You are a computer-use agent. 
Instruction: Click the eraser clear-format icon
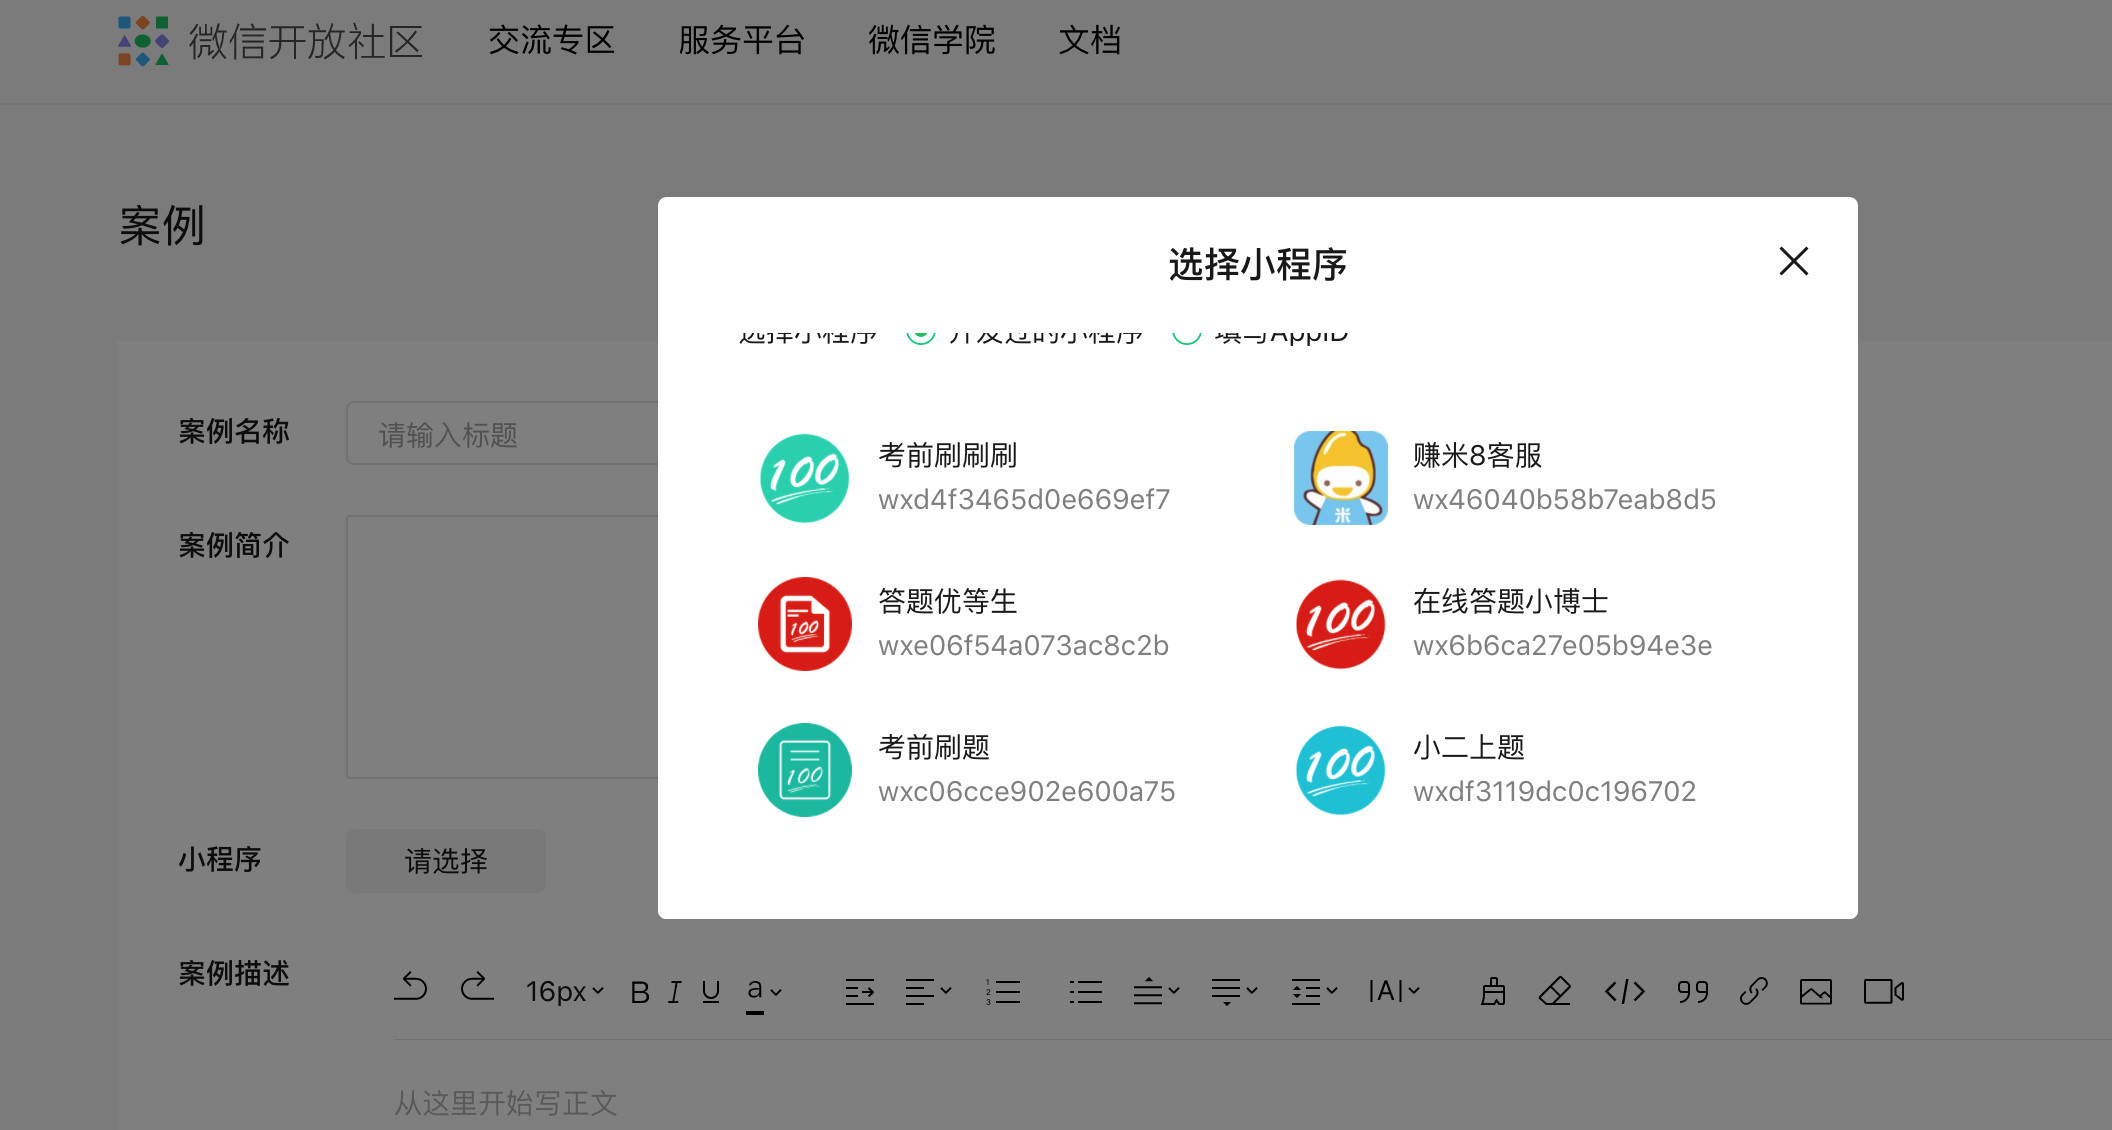point(1555,991)
